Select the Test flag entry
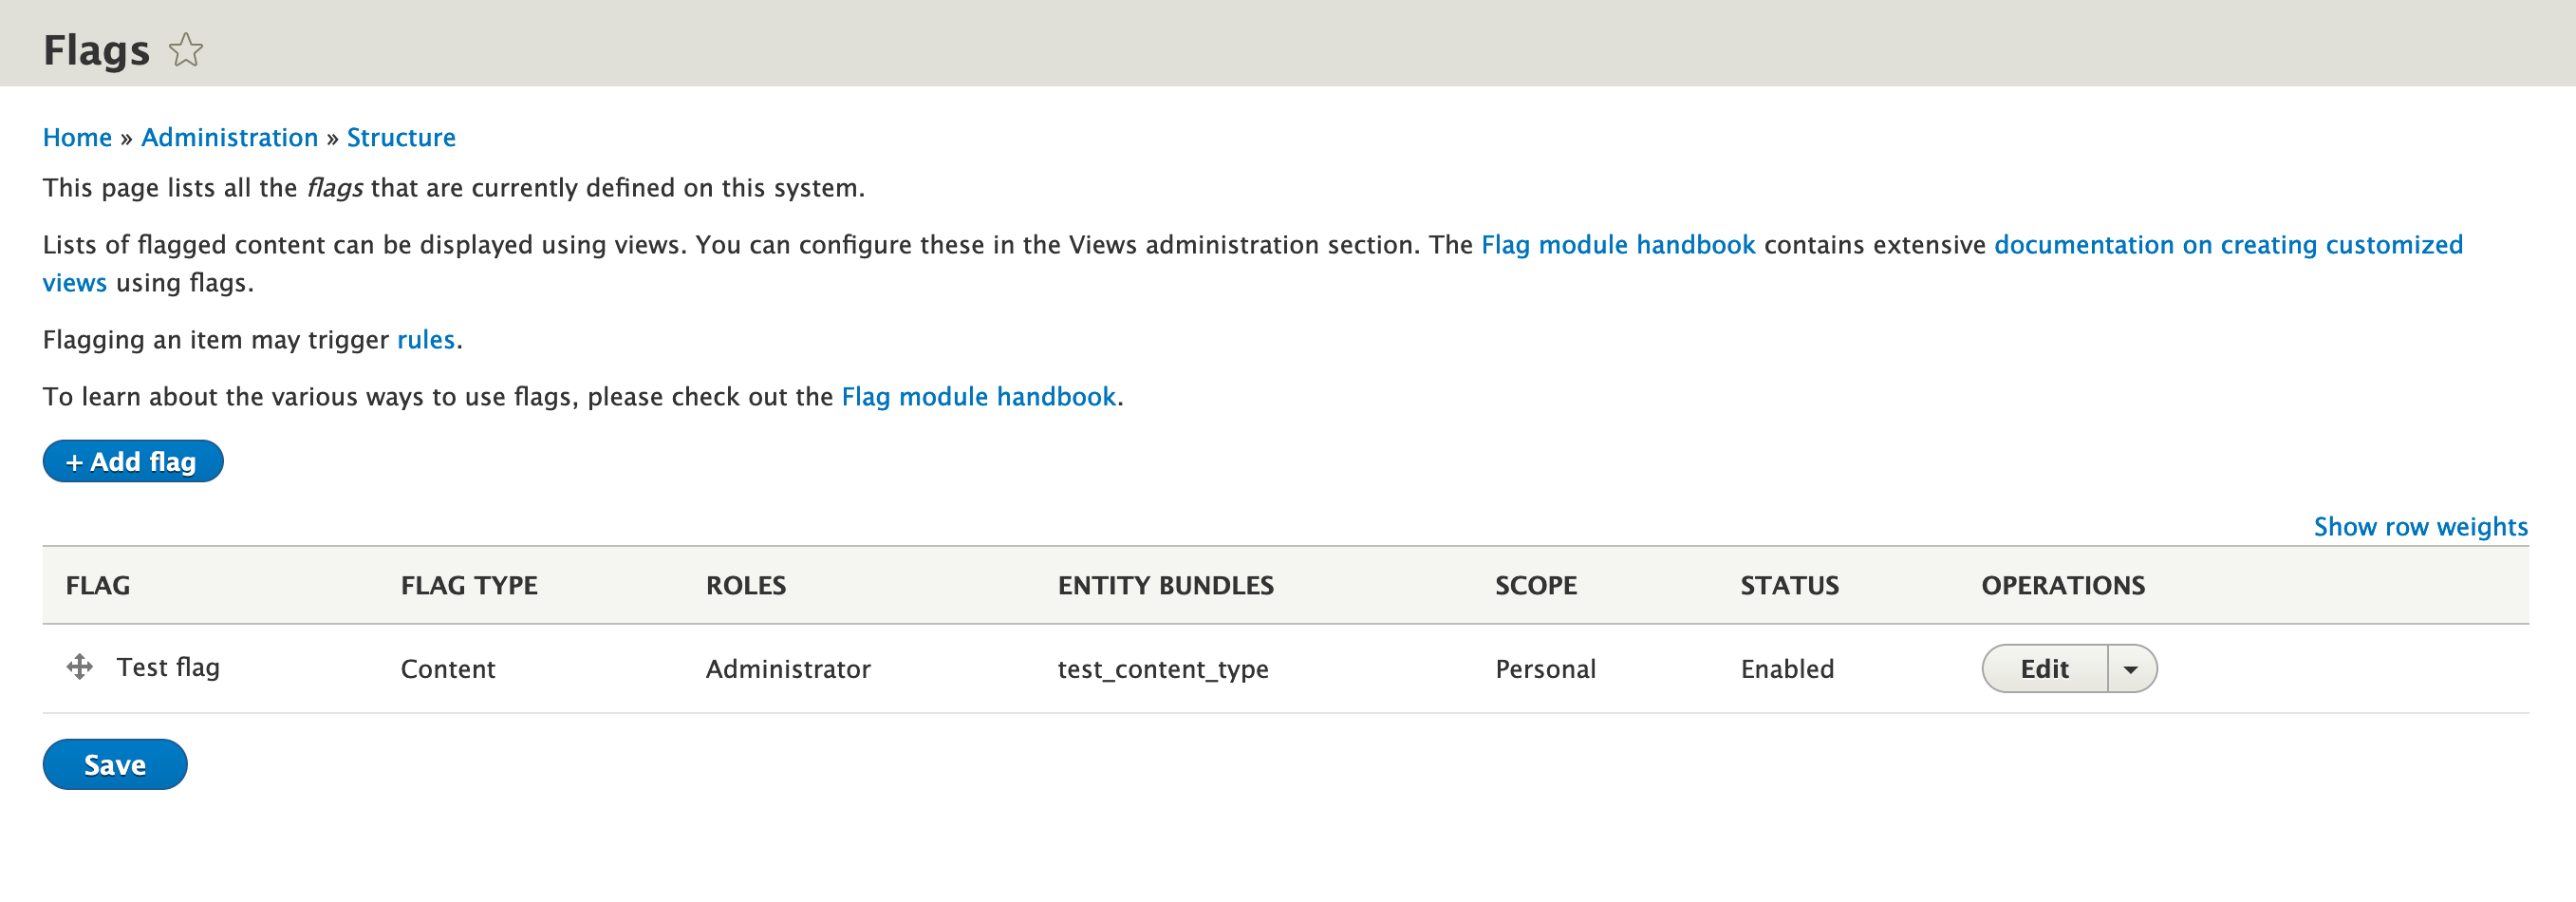 pos(168,666)
